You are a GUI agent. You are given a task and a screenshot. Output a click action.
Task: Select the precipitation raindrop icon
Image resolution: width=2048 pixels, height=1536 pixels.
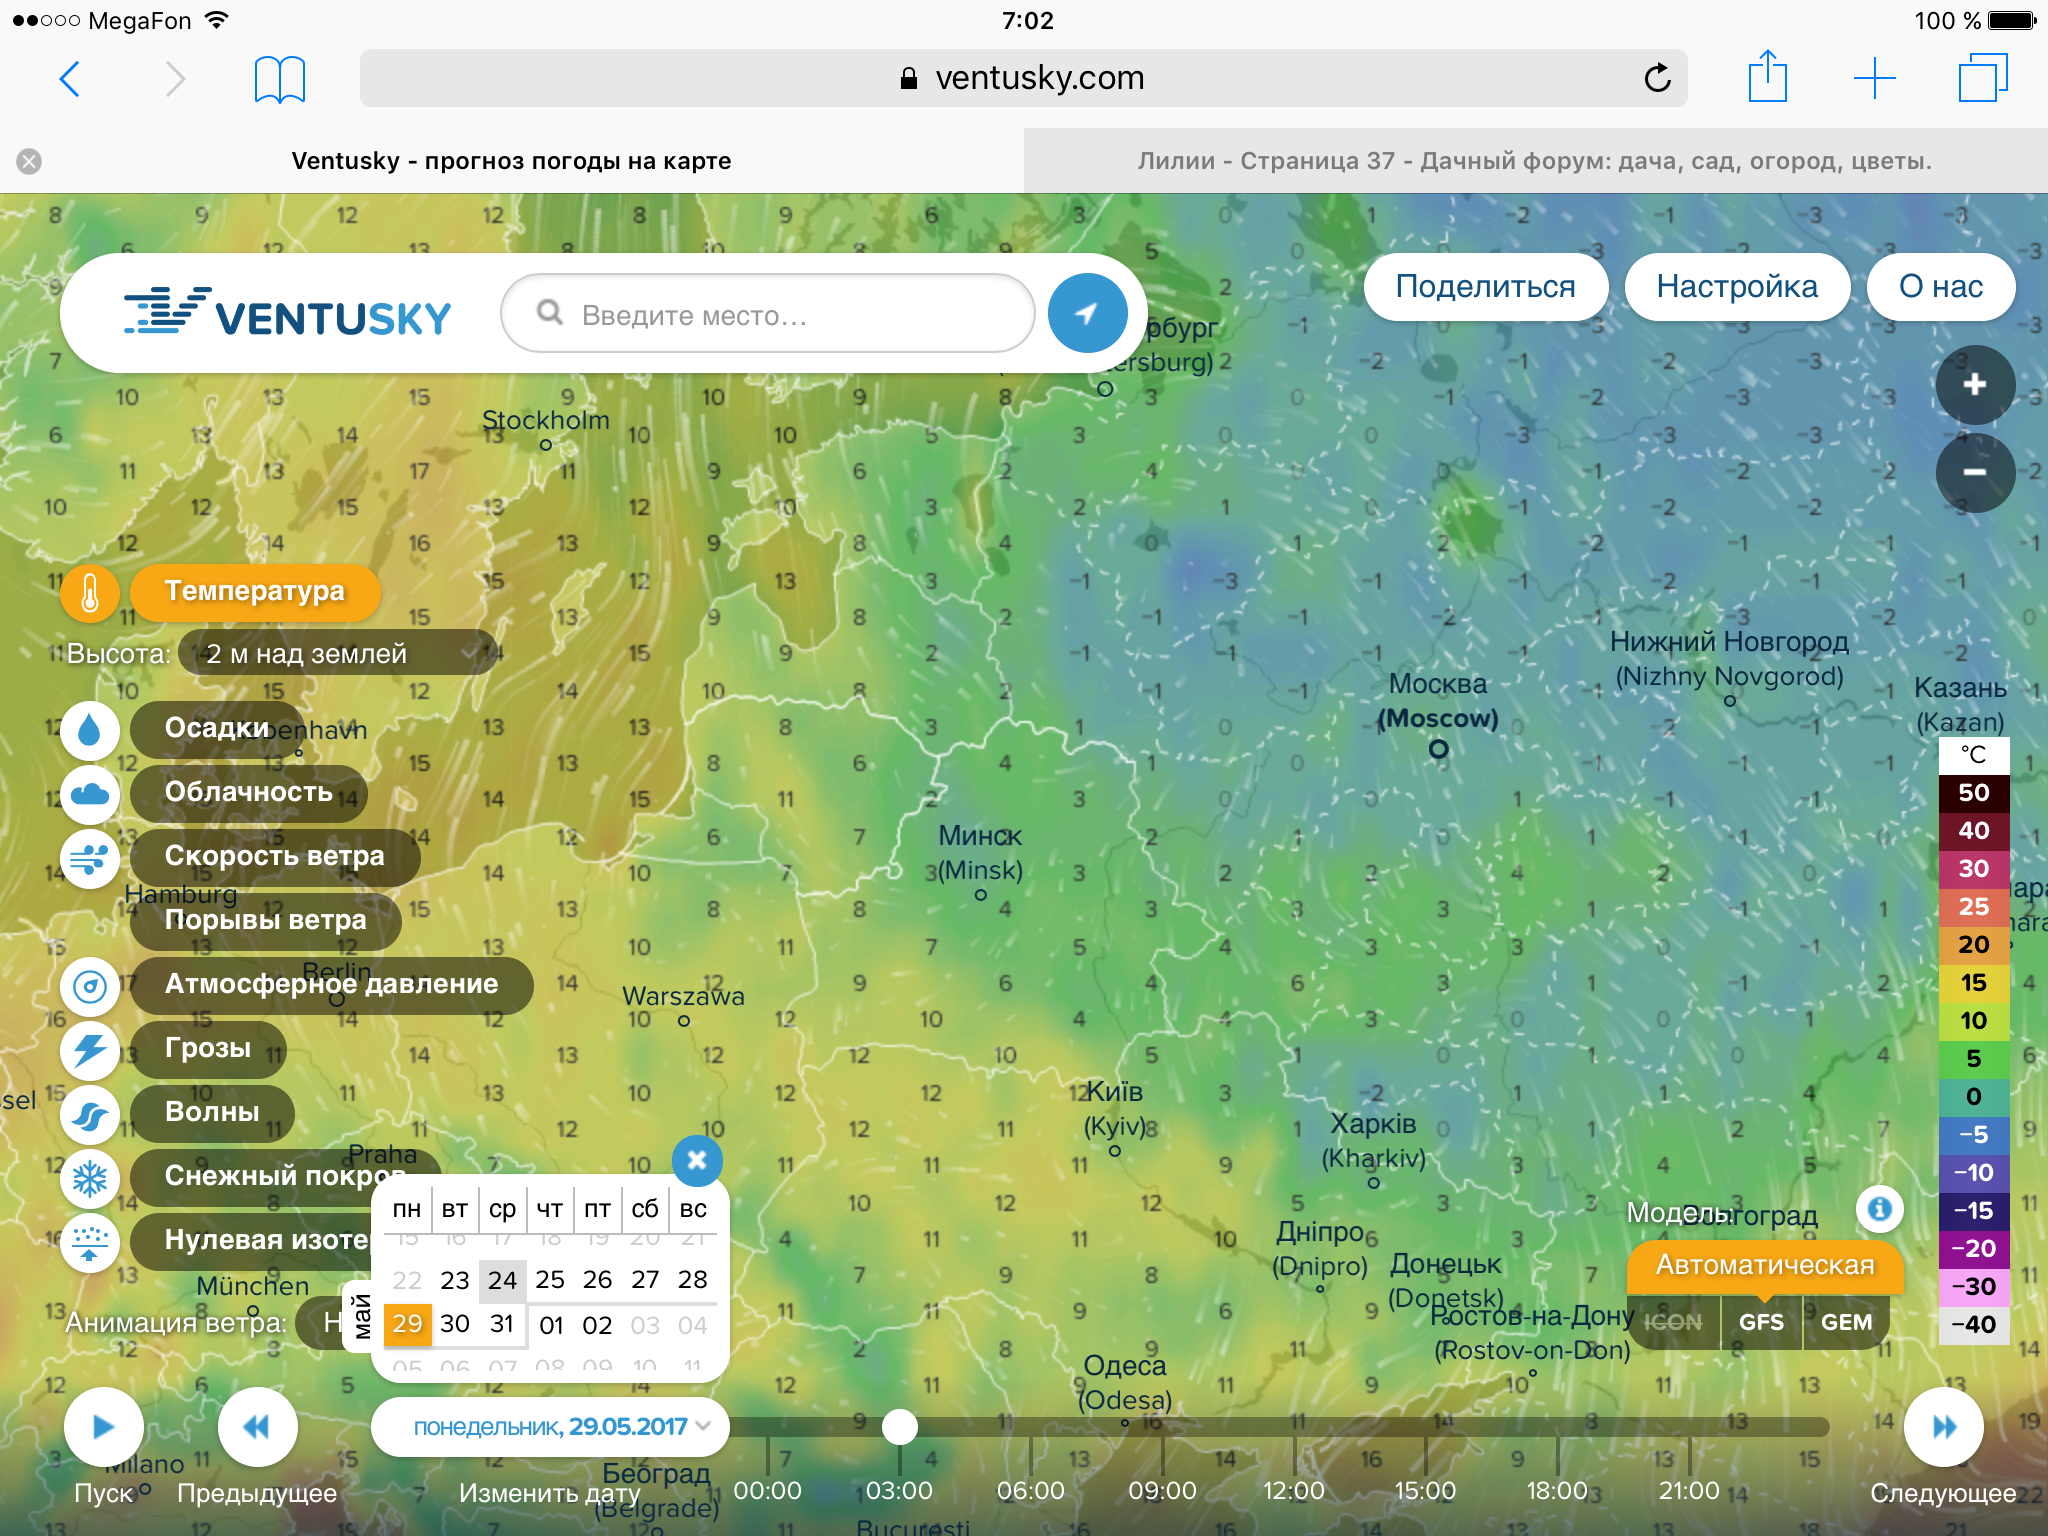[89, 729]
